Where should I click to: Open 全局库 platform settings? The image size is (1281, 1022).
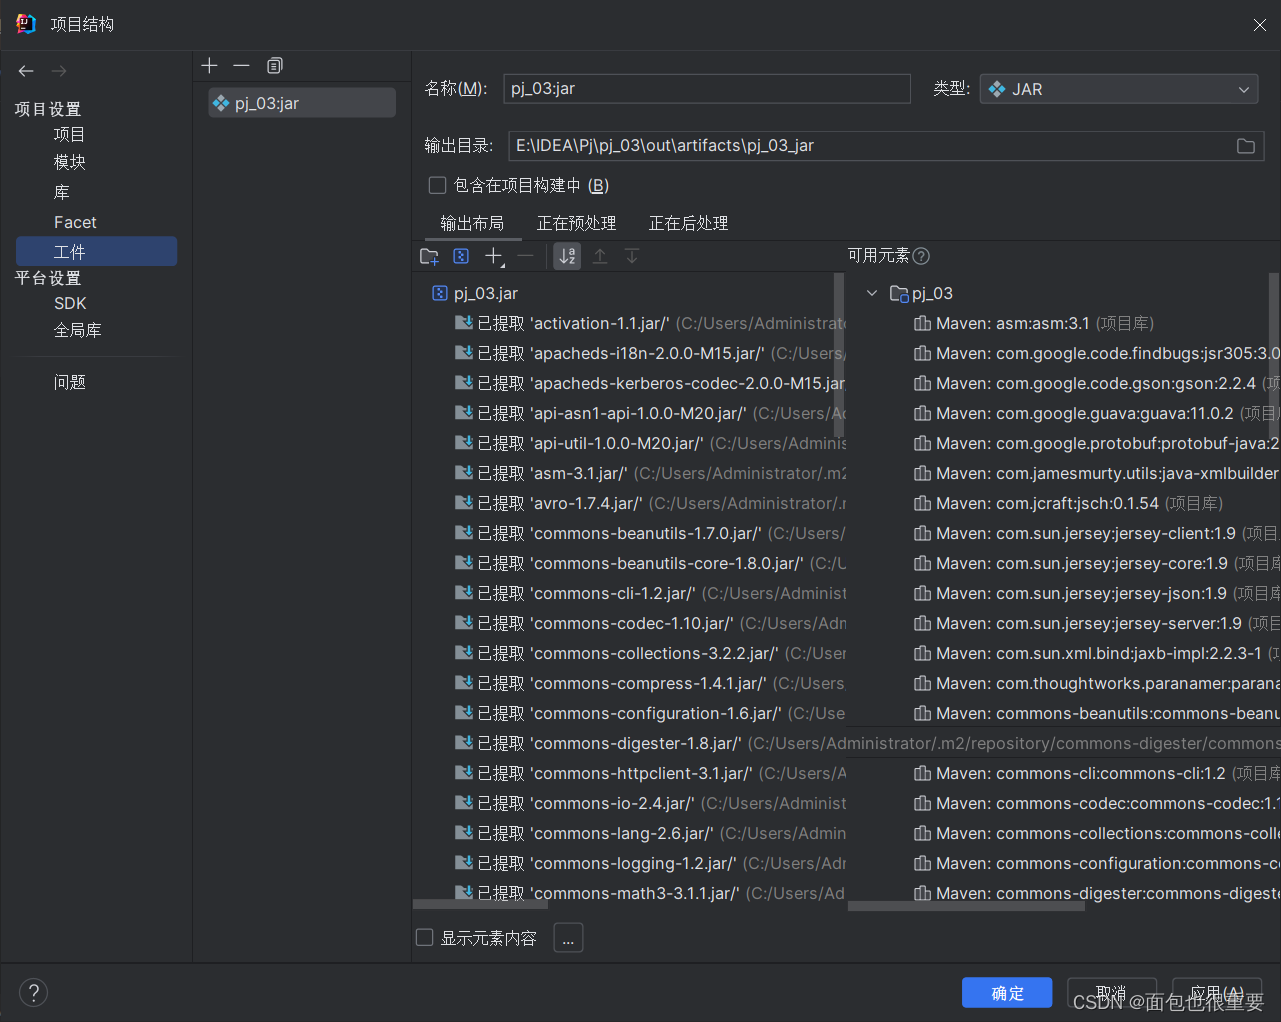click(77, 330)
